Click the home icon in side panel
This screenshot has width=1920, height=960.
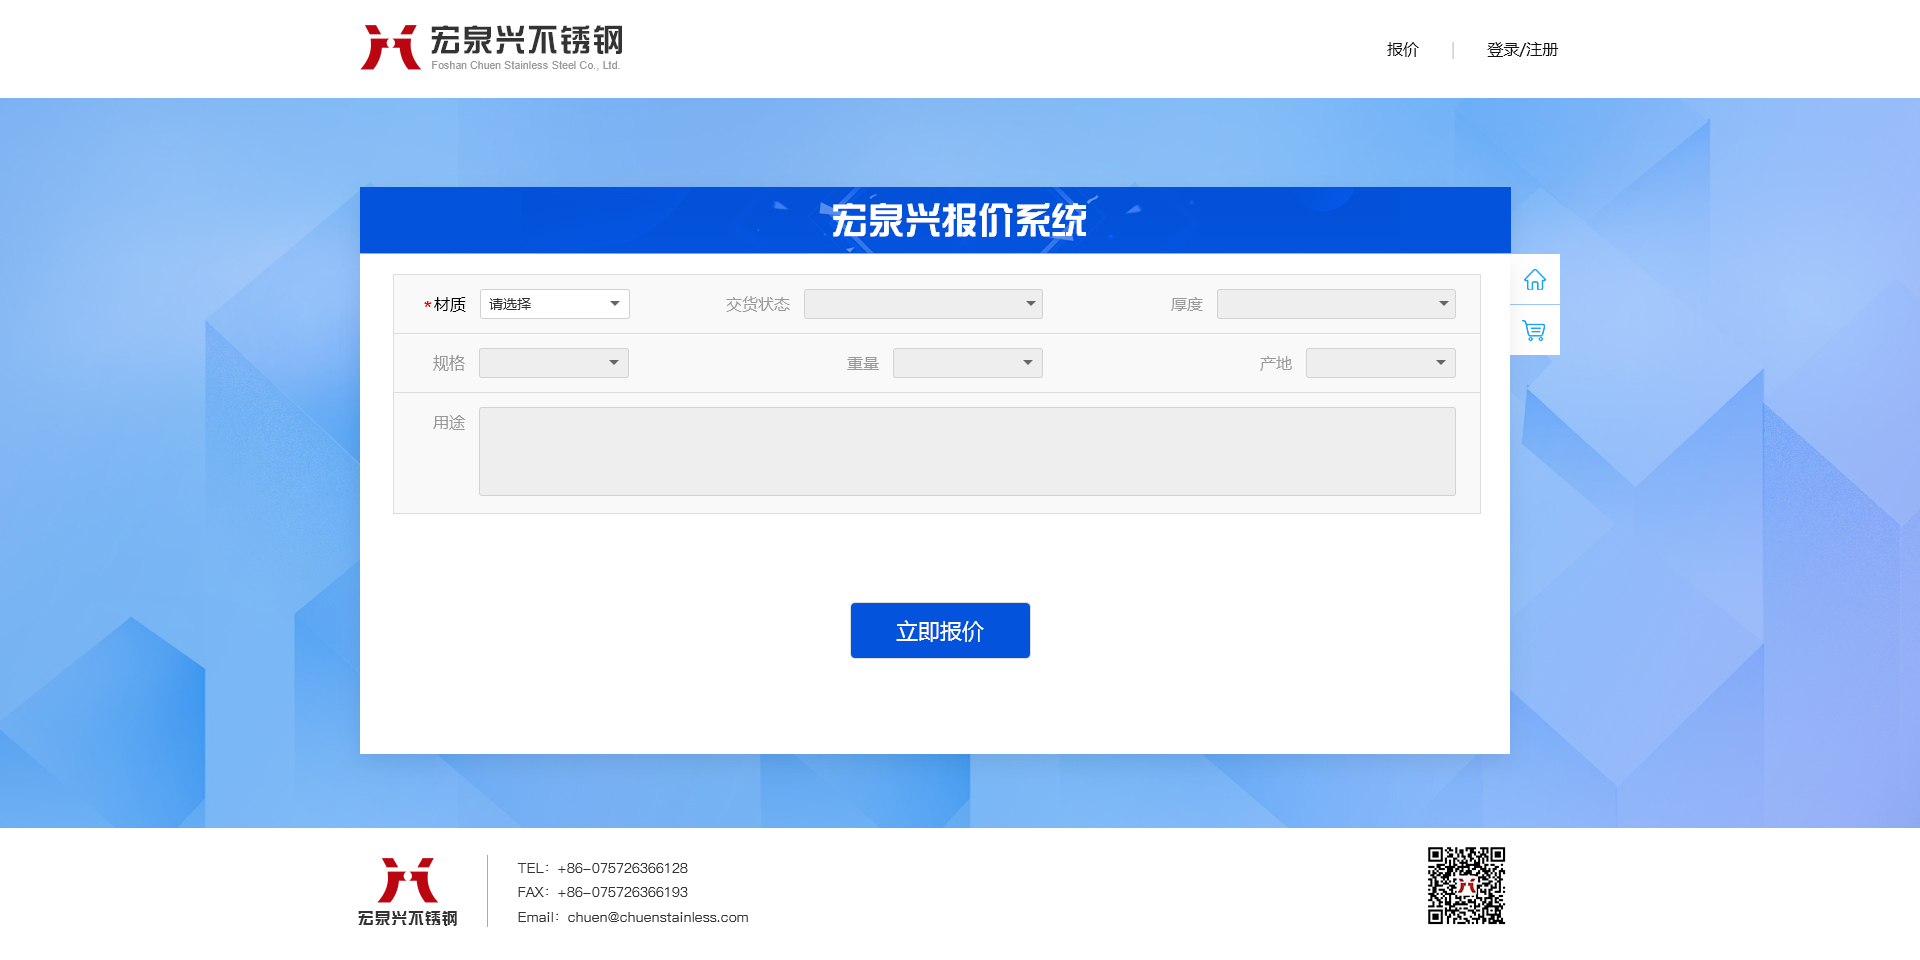[1534, 280]
